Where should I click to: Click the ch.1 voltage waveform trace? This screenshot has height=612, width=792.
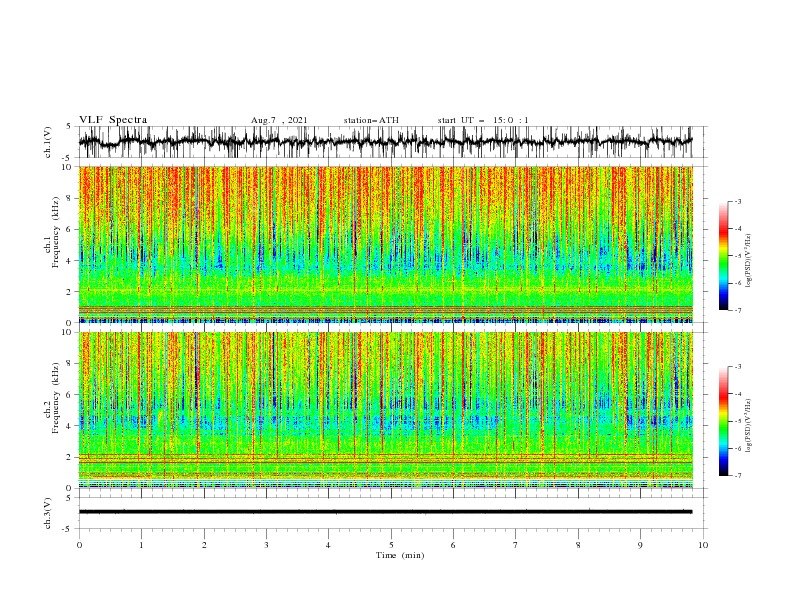coord(385,141)
